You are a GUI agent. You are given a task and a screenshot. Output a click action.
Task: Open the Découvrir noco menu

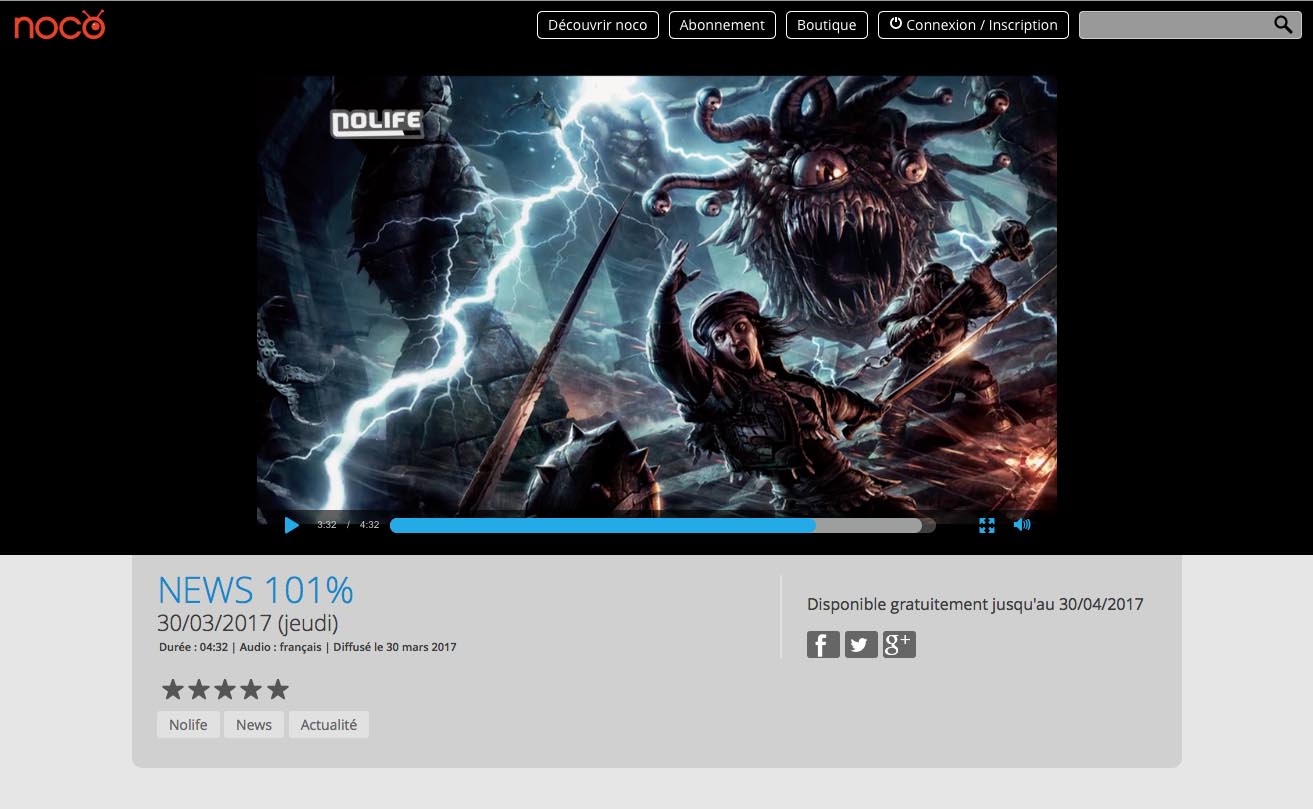[597, 25]
